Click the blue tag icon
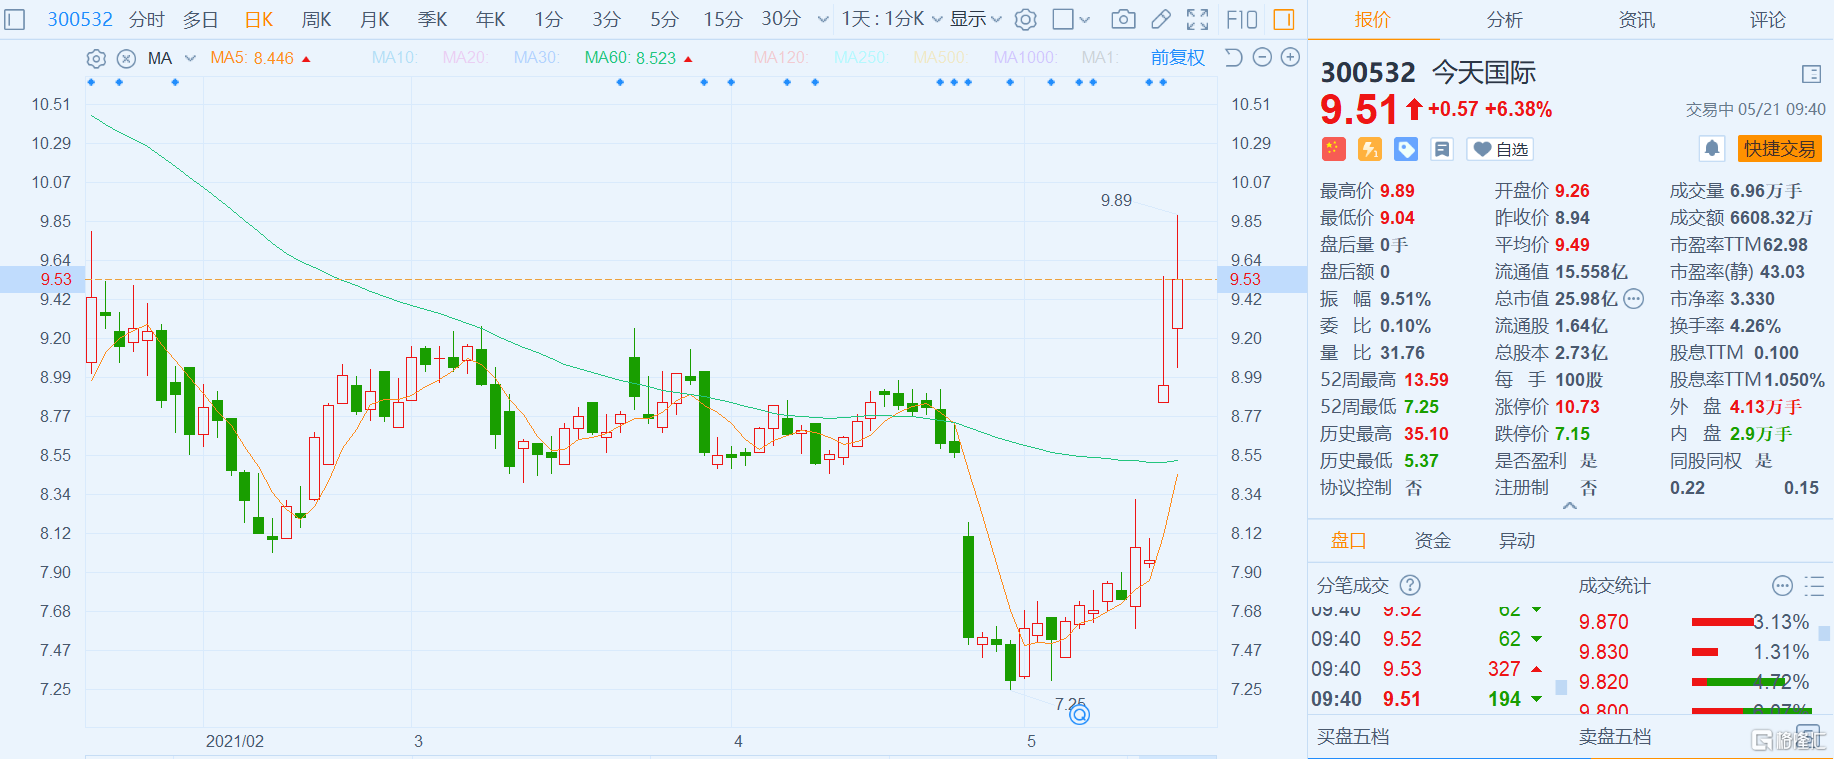This screenshot has width=1834, height=759. coord(1406,149)
